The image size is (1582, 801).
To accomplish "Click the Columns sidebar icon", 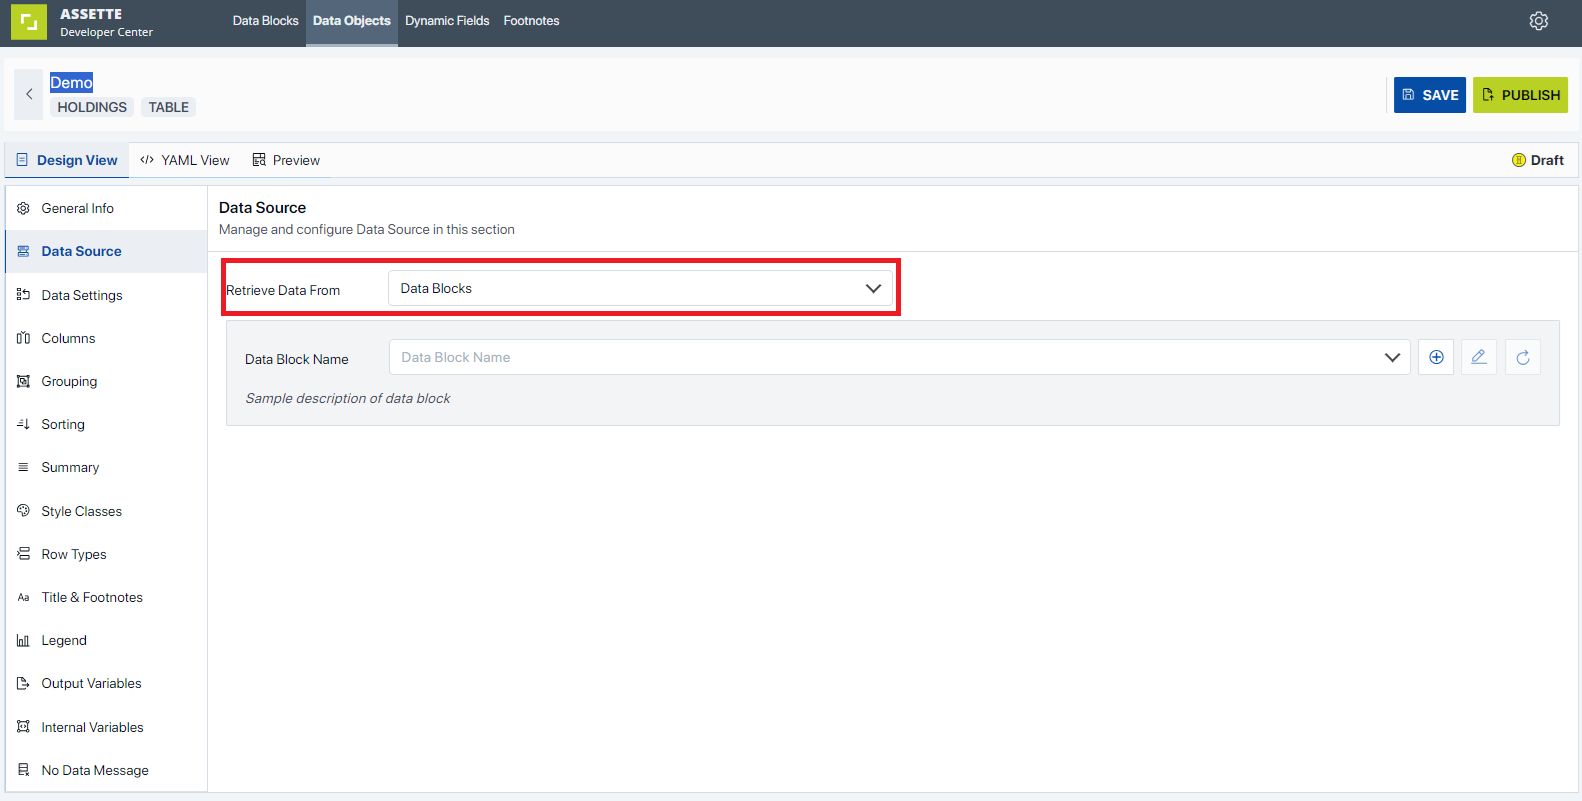I will [23, 338].
